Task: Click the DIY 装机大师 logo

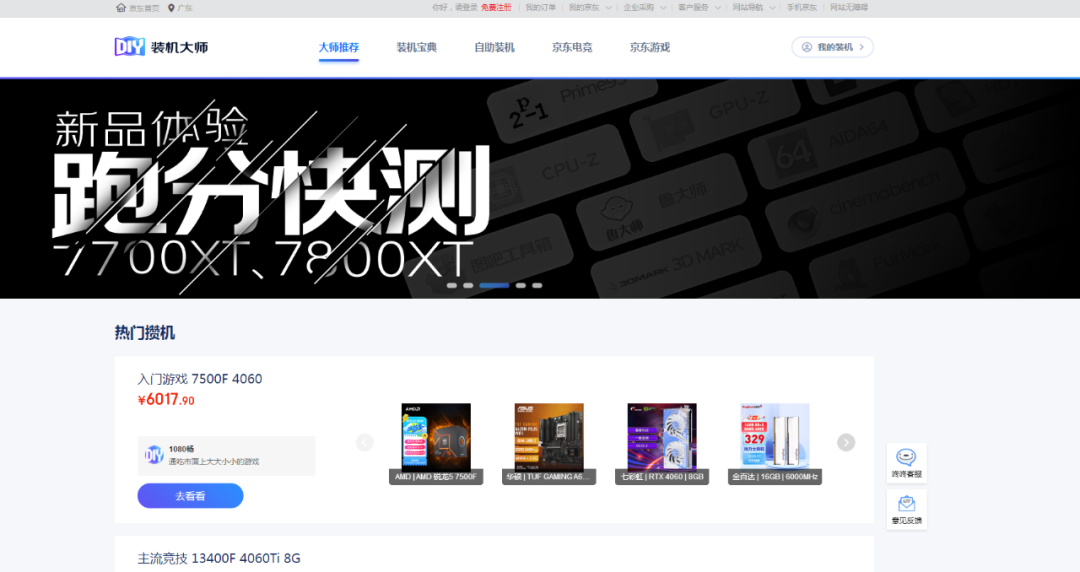Action: pyautogui.click(x=161, y=47)
